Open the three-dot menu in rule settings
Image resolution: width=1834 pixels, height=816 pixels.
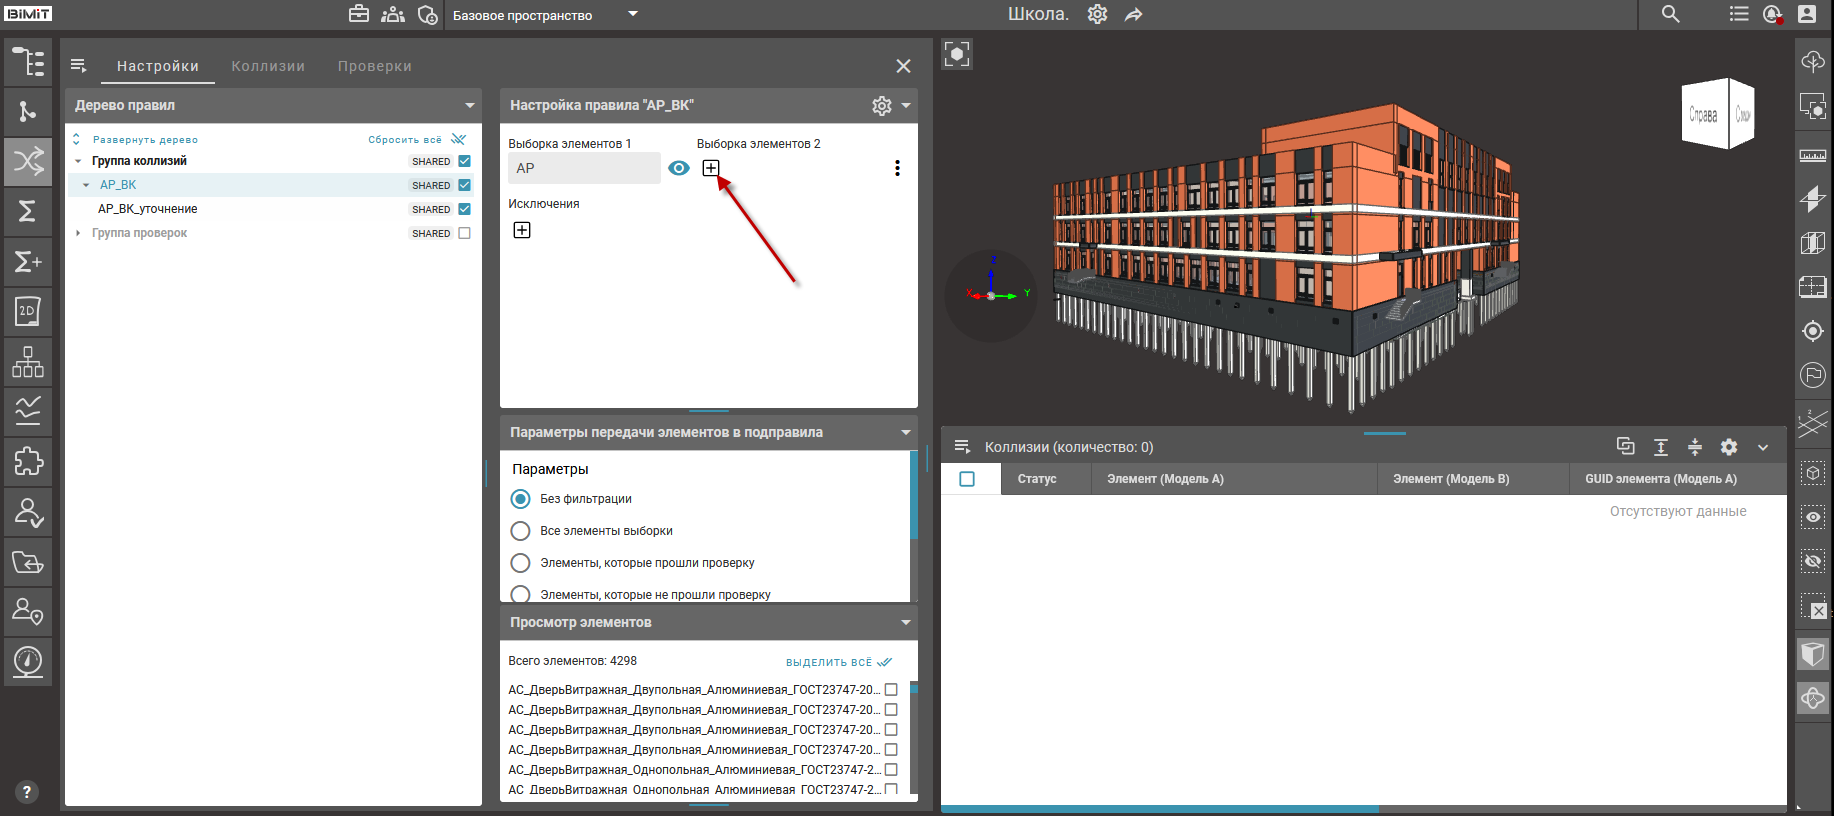897,168
